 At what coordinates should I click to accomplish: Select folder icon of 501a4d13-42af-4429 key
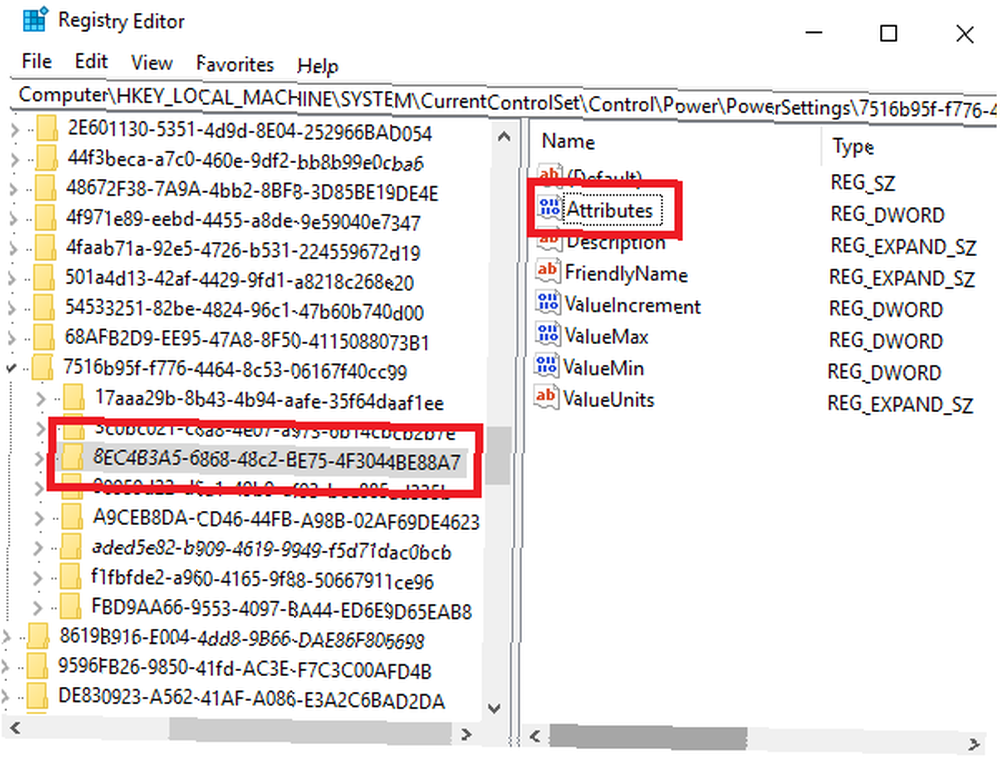[x=45, y=277]
